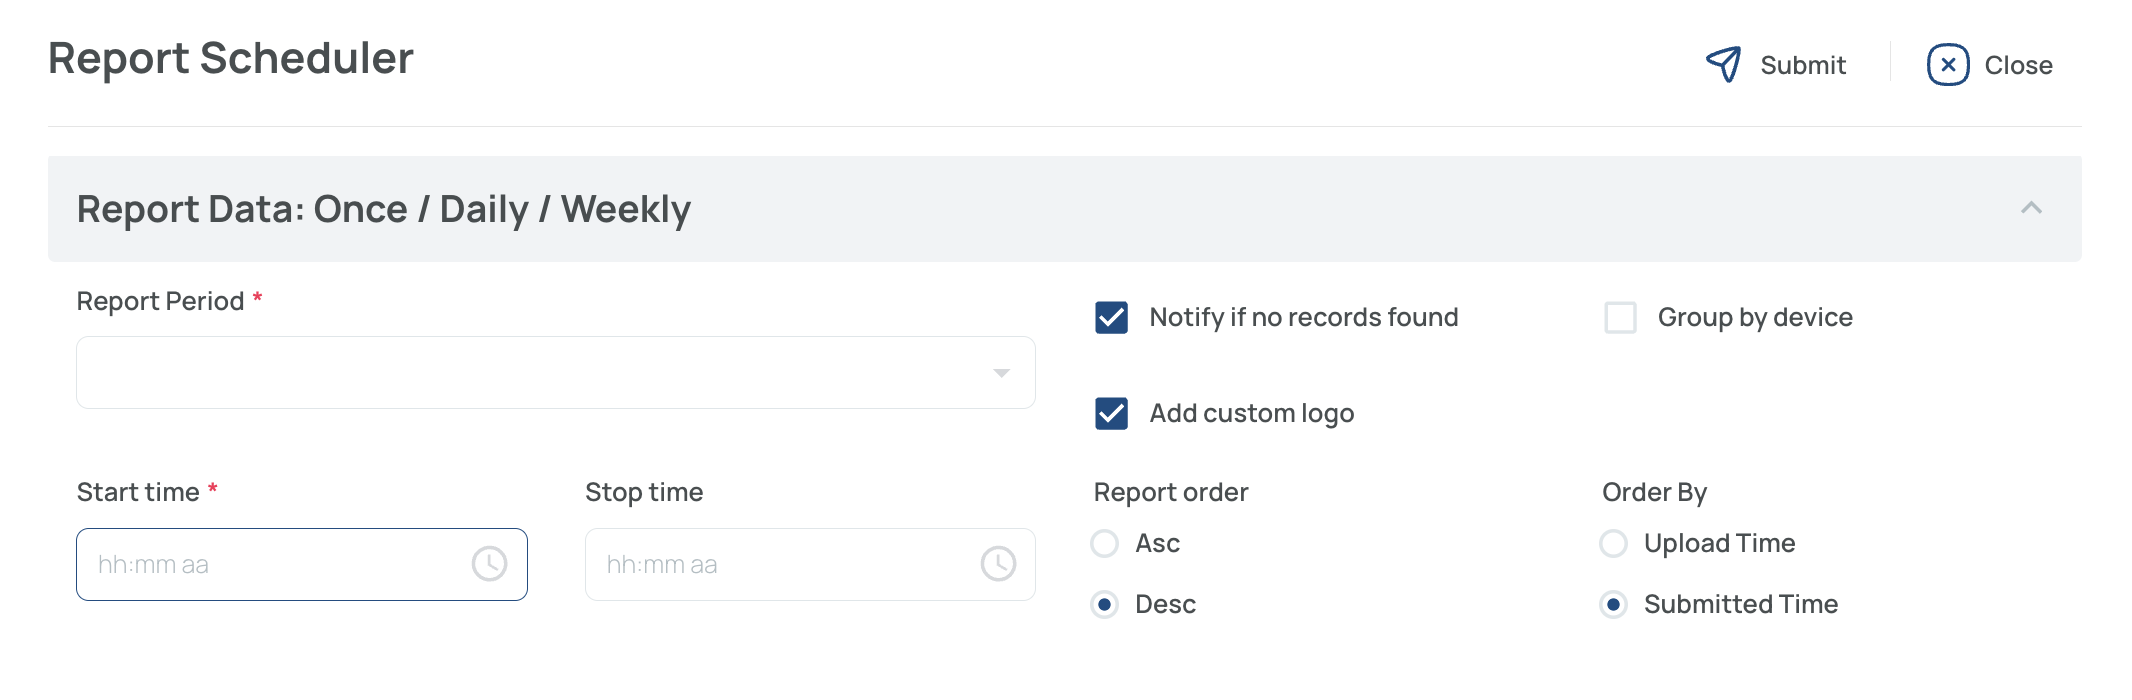This screenshot has width=2132, height=700.
Task: Choose Submitted Time for Order By
Action: tap(1613, 605)
